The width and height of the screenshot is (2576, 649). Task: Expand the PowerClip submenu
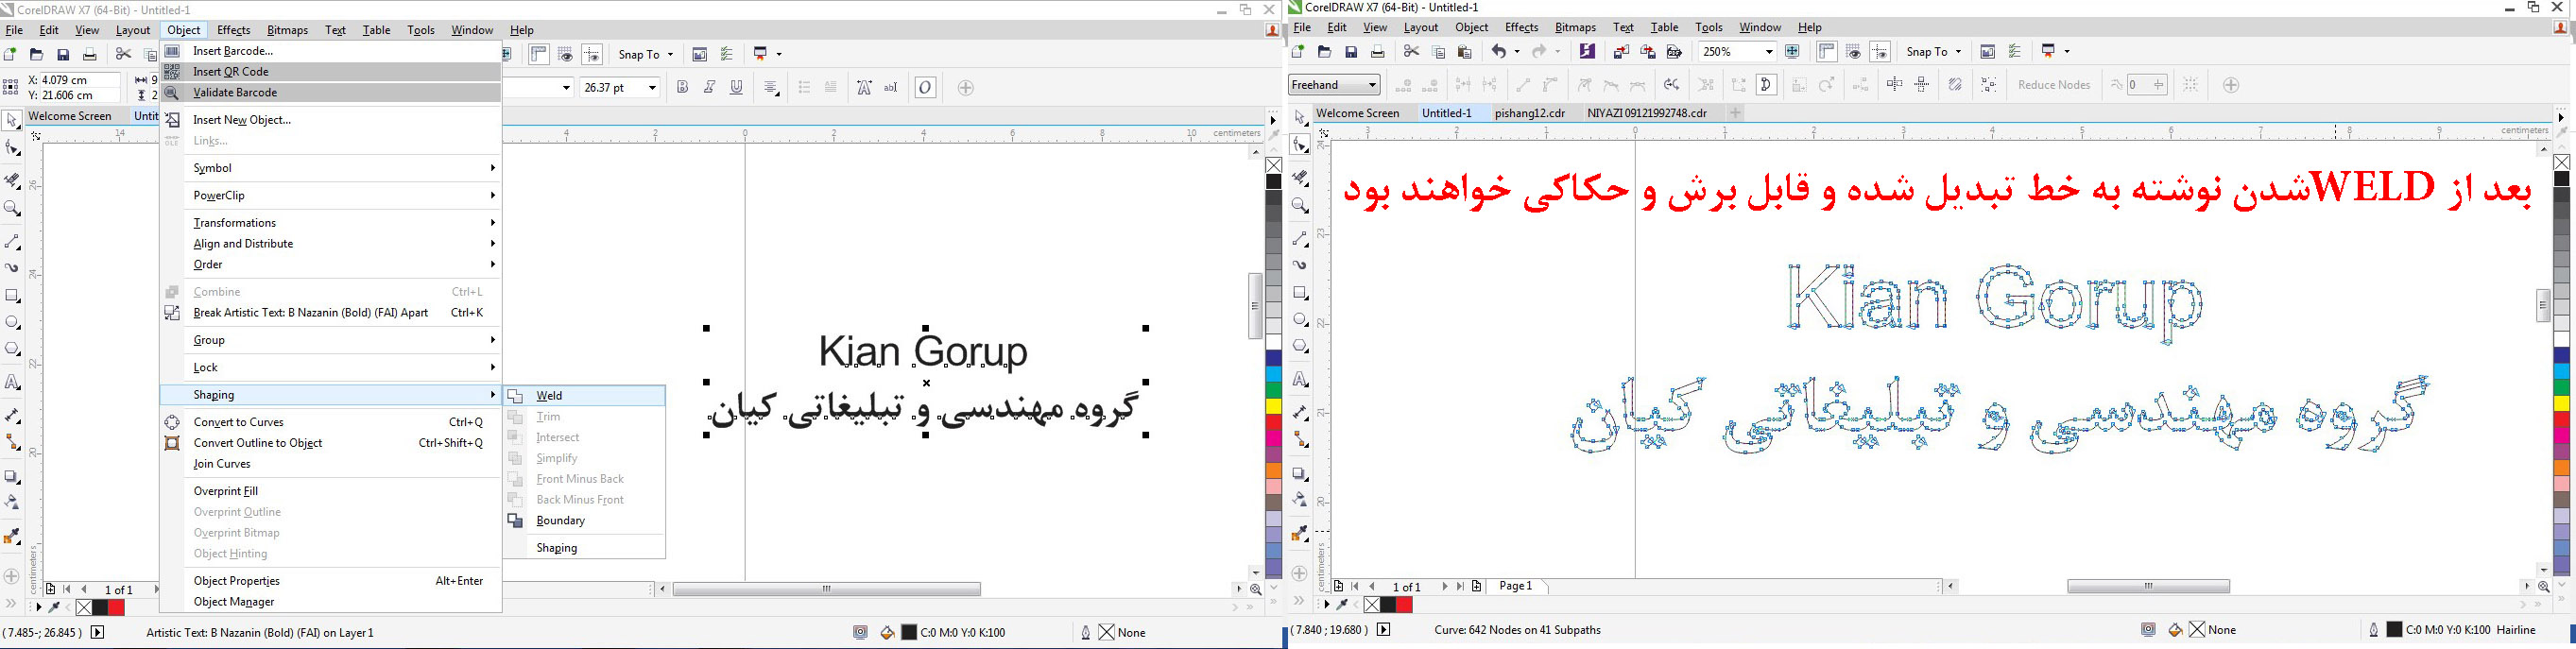331,196
